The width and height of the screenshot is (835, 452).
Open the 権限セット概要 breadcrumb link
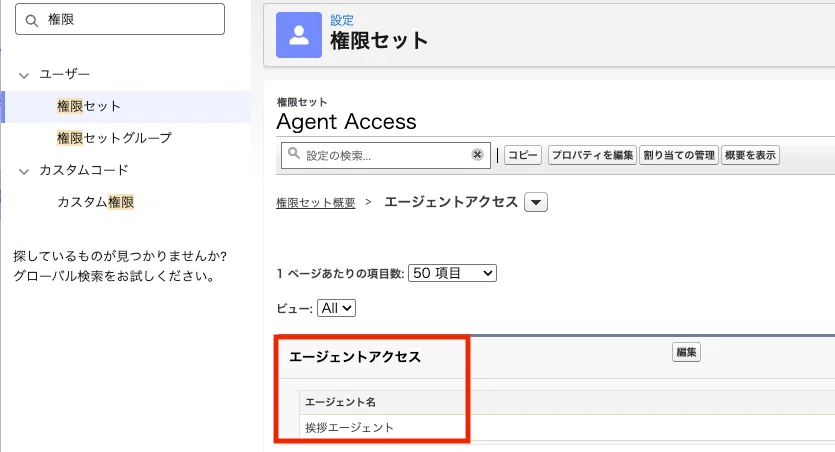[x=316, y=203]
